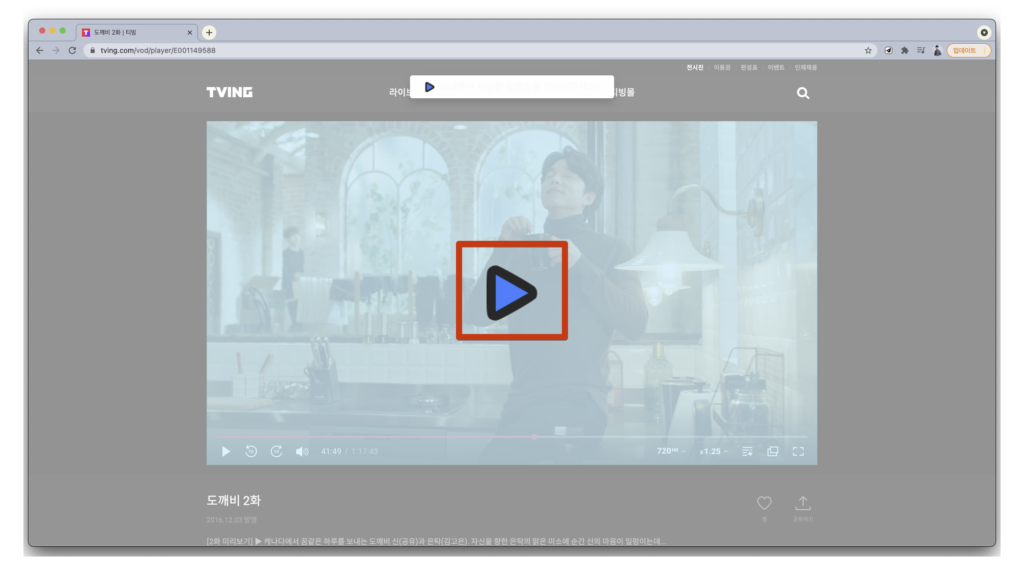Open the search magnifier icon
The height and width of the screenshot is (584, 1024).
tap(803, 93)
